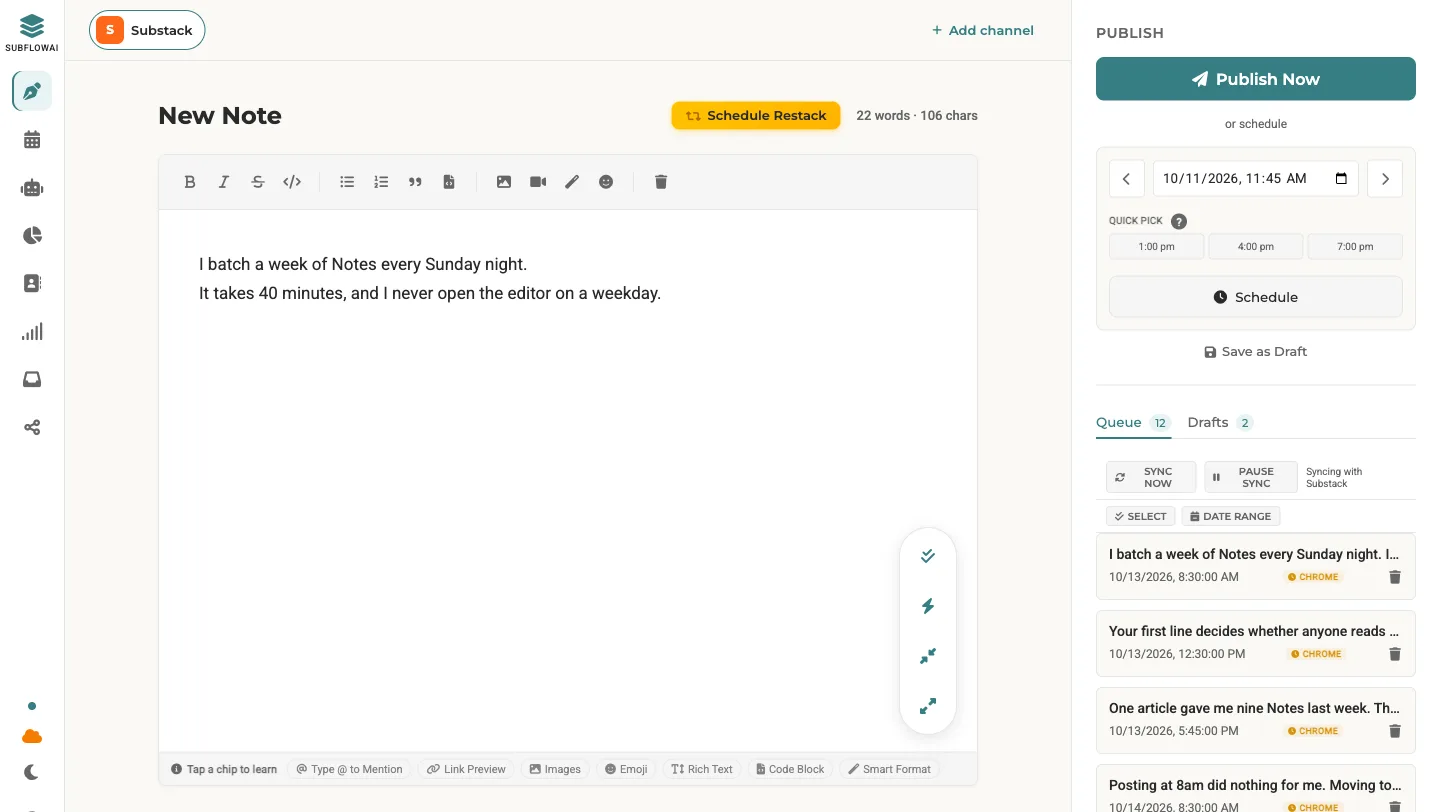Open the calendar page in sidebar
The width and height of the screenshot is (1440, 812).
tap(32, 140)
